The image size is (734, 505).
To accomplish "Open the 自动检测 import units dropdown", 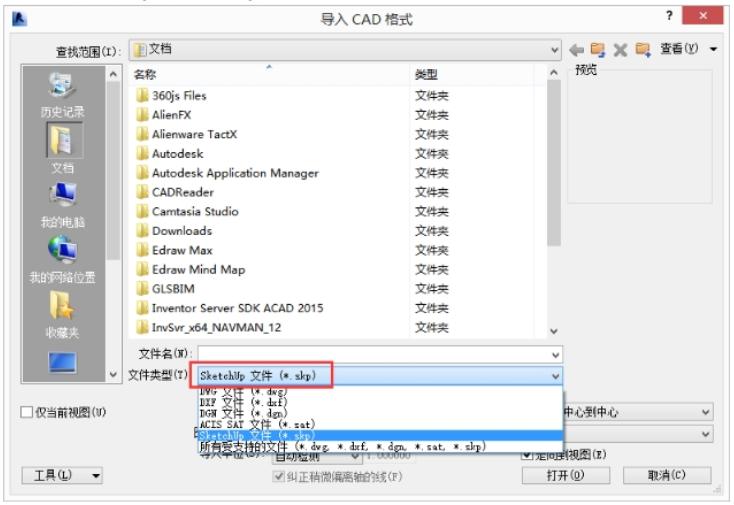I will pyautogui.click(x=317, y=456).
